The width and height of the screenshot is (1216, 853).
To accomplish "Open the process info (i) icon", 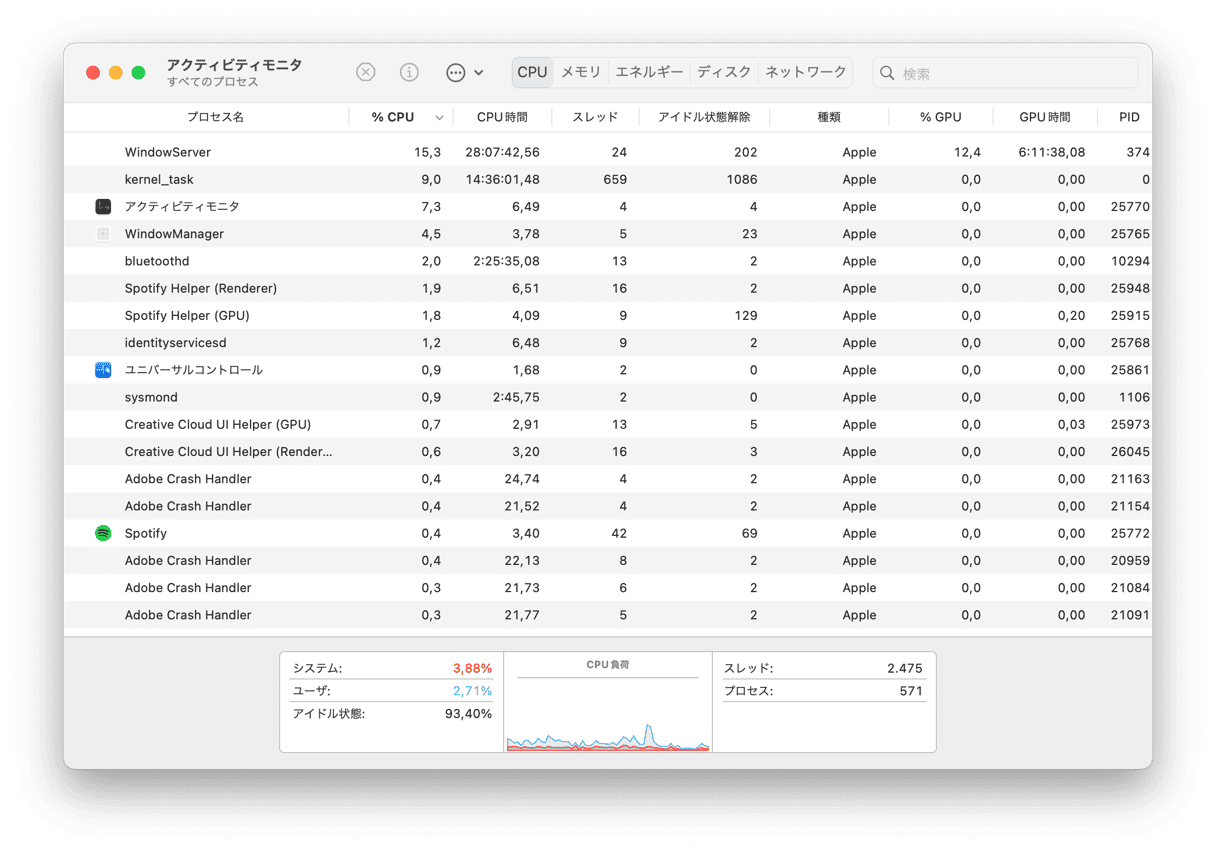I will tap(409, 72).
